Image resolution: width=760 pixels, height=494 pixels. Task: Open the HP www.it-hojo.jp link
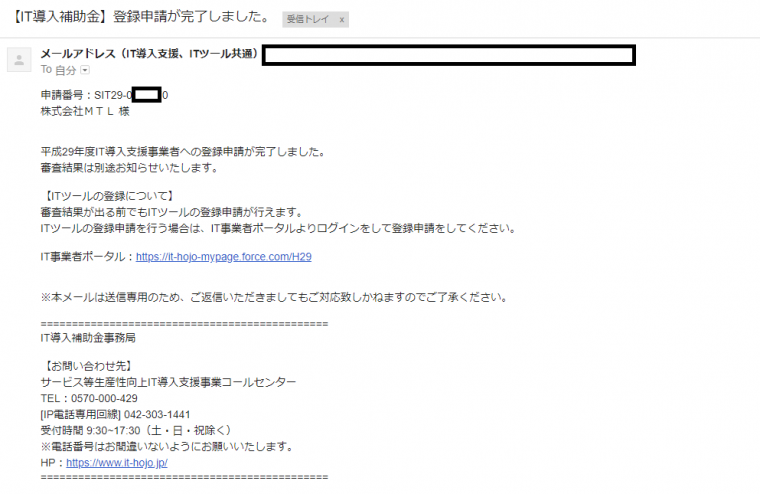(117, 463)
